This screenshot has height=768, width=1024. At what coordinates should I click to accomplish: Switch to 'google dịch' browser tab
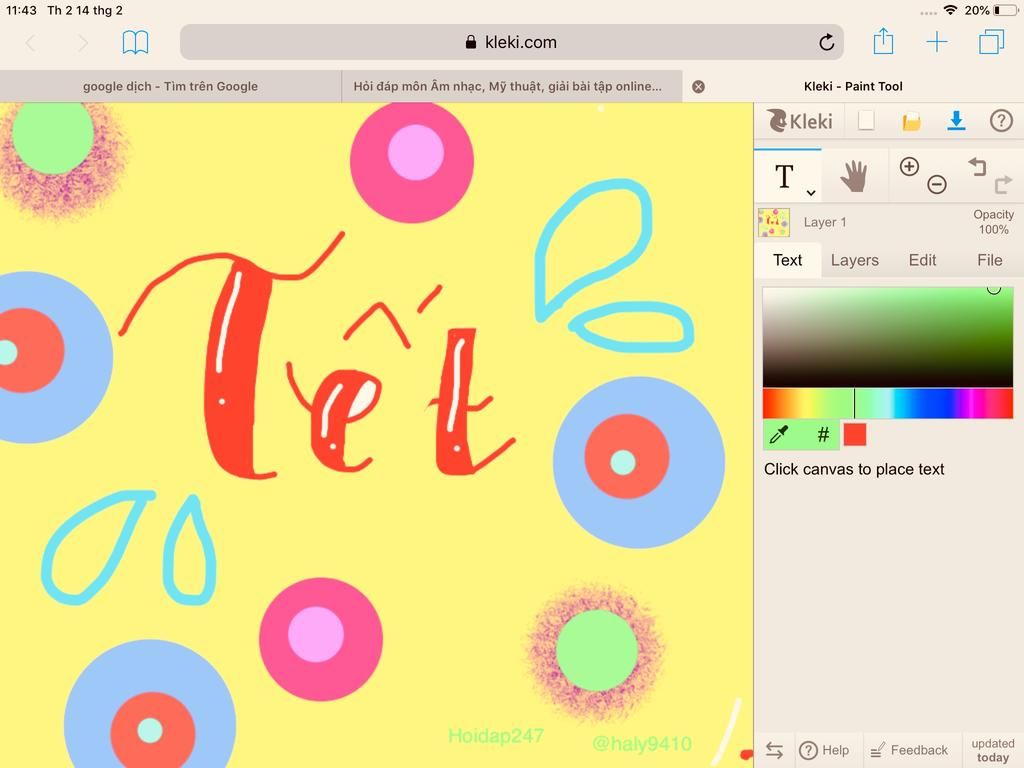(170, 86)
